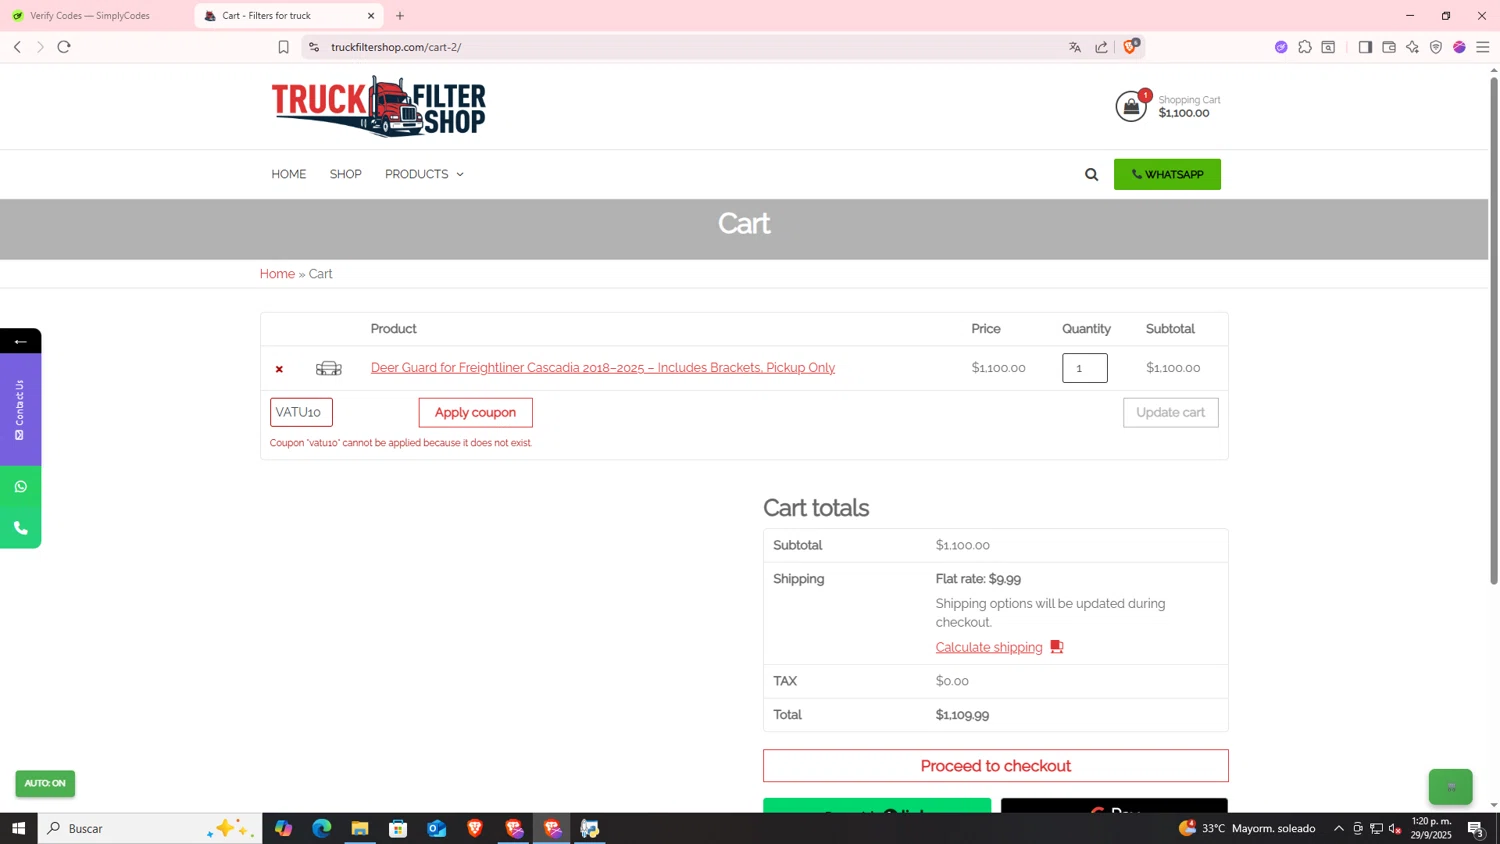This screenshot has width=1500, height=844.
Task: Click the Truck Filter Shop logo
Action: [x=379, y=106]
